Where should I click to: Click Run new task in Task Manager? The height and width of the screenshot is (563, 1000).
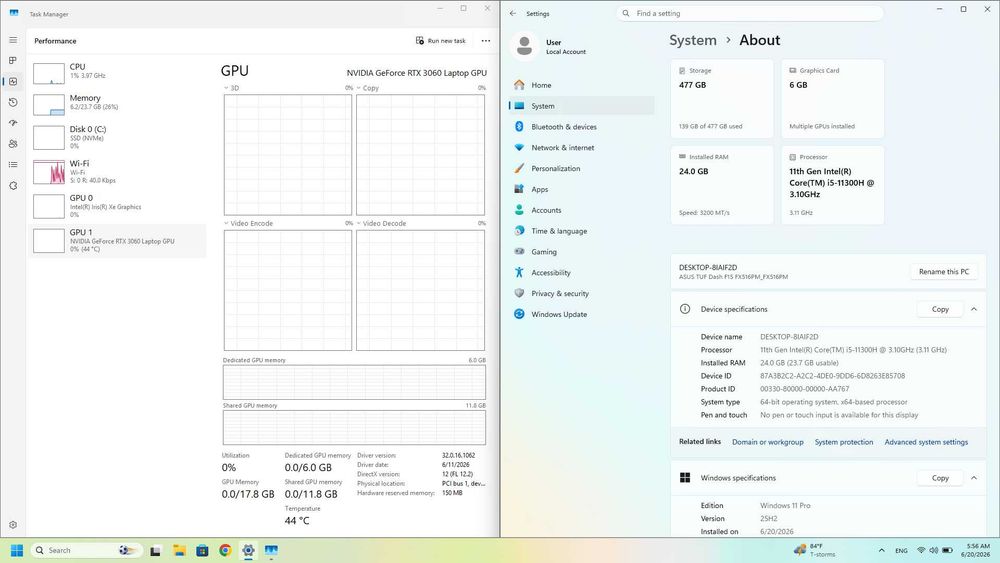441,41
